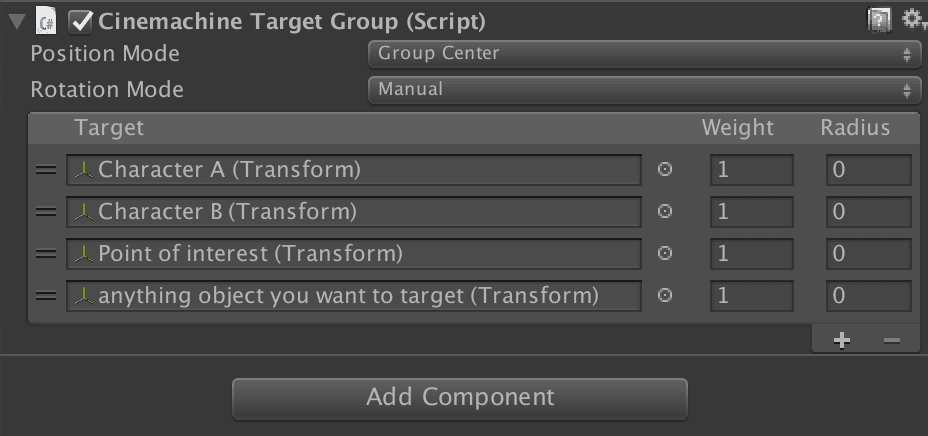Screen dimensions: 928x436
Task: Select the Character A Transform target field
Action: (x=354, y=170)
